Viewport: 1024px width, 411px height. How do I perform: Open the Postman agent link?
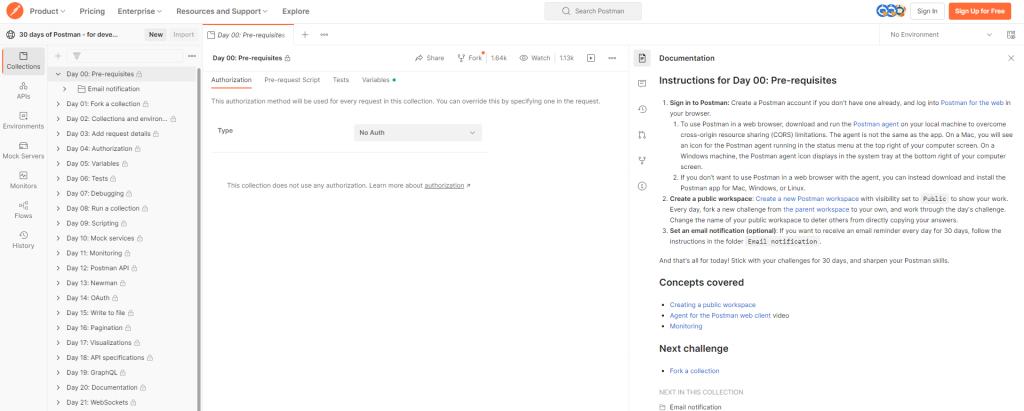[x=877, y=123]
